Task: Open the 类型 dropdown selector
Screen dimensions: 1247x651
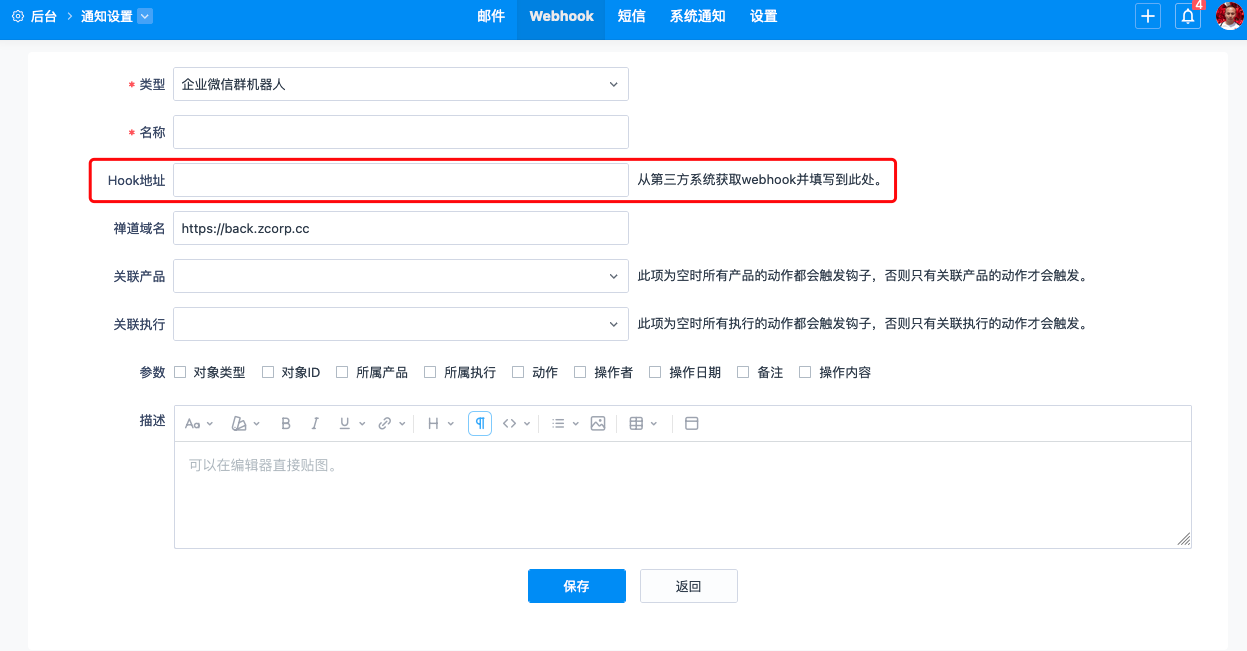Action: [x=400, y=85]
